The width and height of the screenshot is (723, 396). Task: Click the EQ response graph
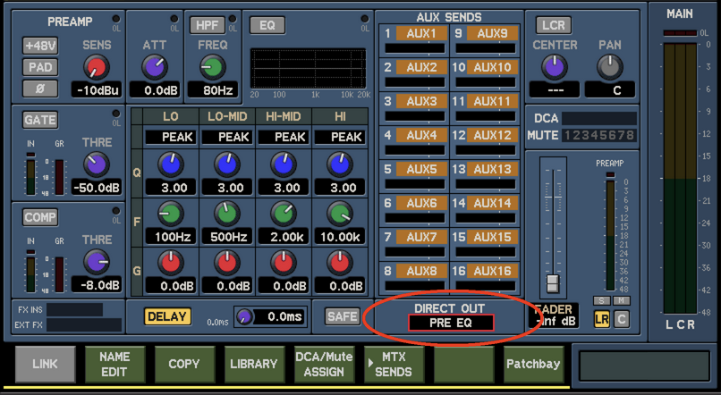point(308,68)
